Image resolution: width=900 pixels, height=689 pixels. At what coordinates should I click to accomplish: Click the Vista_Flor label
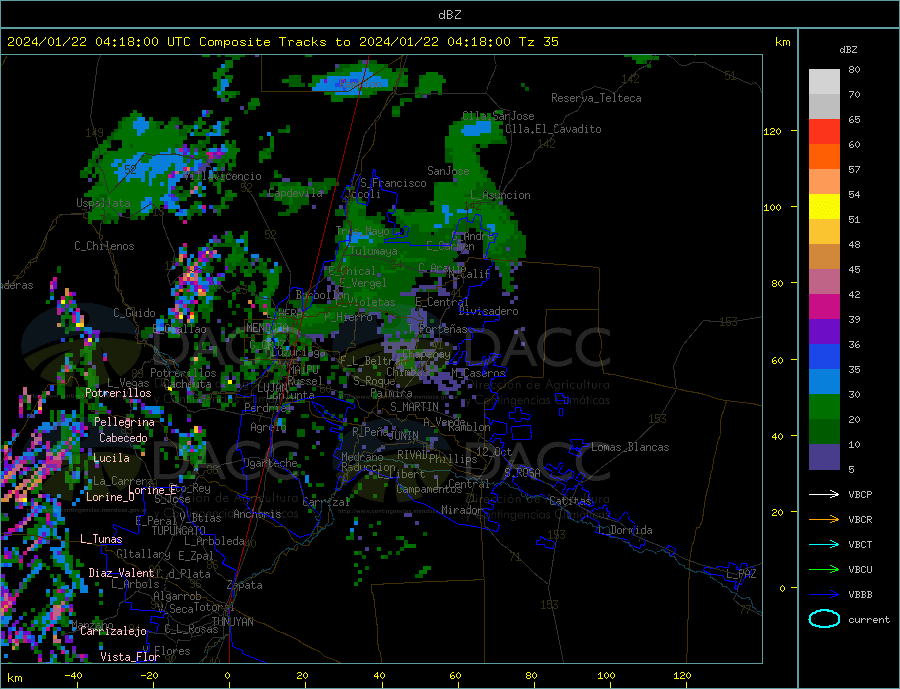point(130,657)
